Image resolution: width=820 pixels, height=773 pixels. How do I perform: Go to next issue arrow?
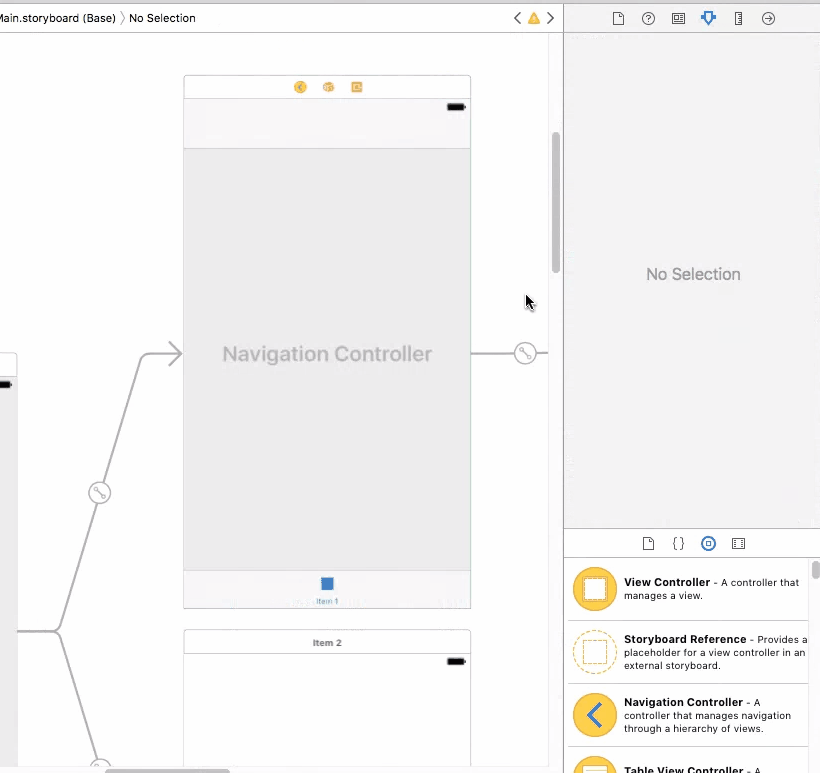pyautogui.click(x=550, y=18)
